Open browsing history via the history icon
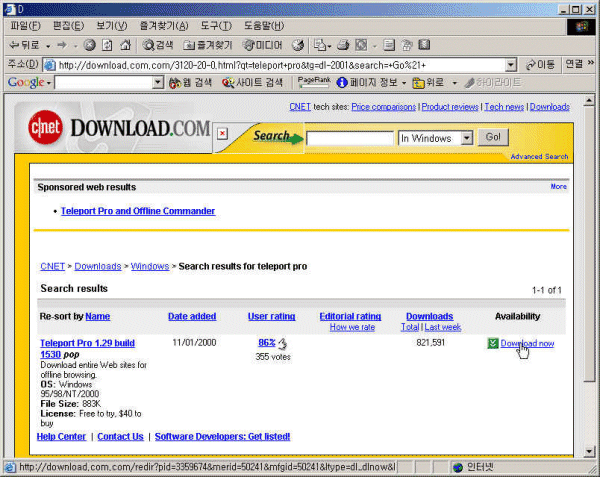600x477 pixels. [x=298, y=45]
